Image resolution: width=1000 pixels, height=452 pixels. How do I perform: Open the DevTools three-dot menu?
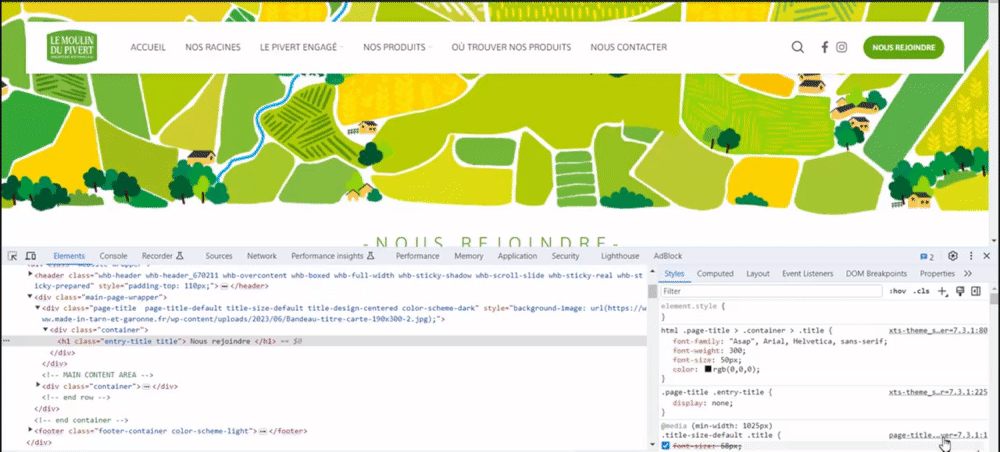(971, 256)
